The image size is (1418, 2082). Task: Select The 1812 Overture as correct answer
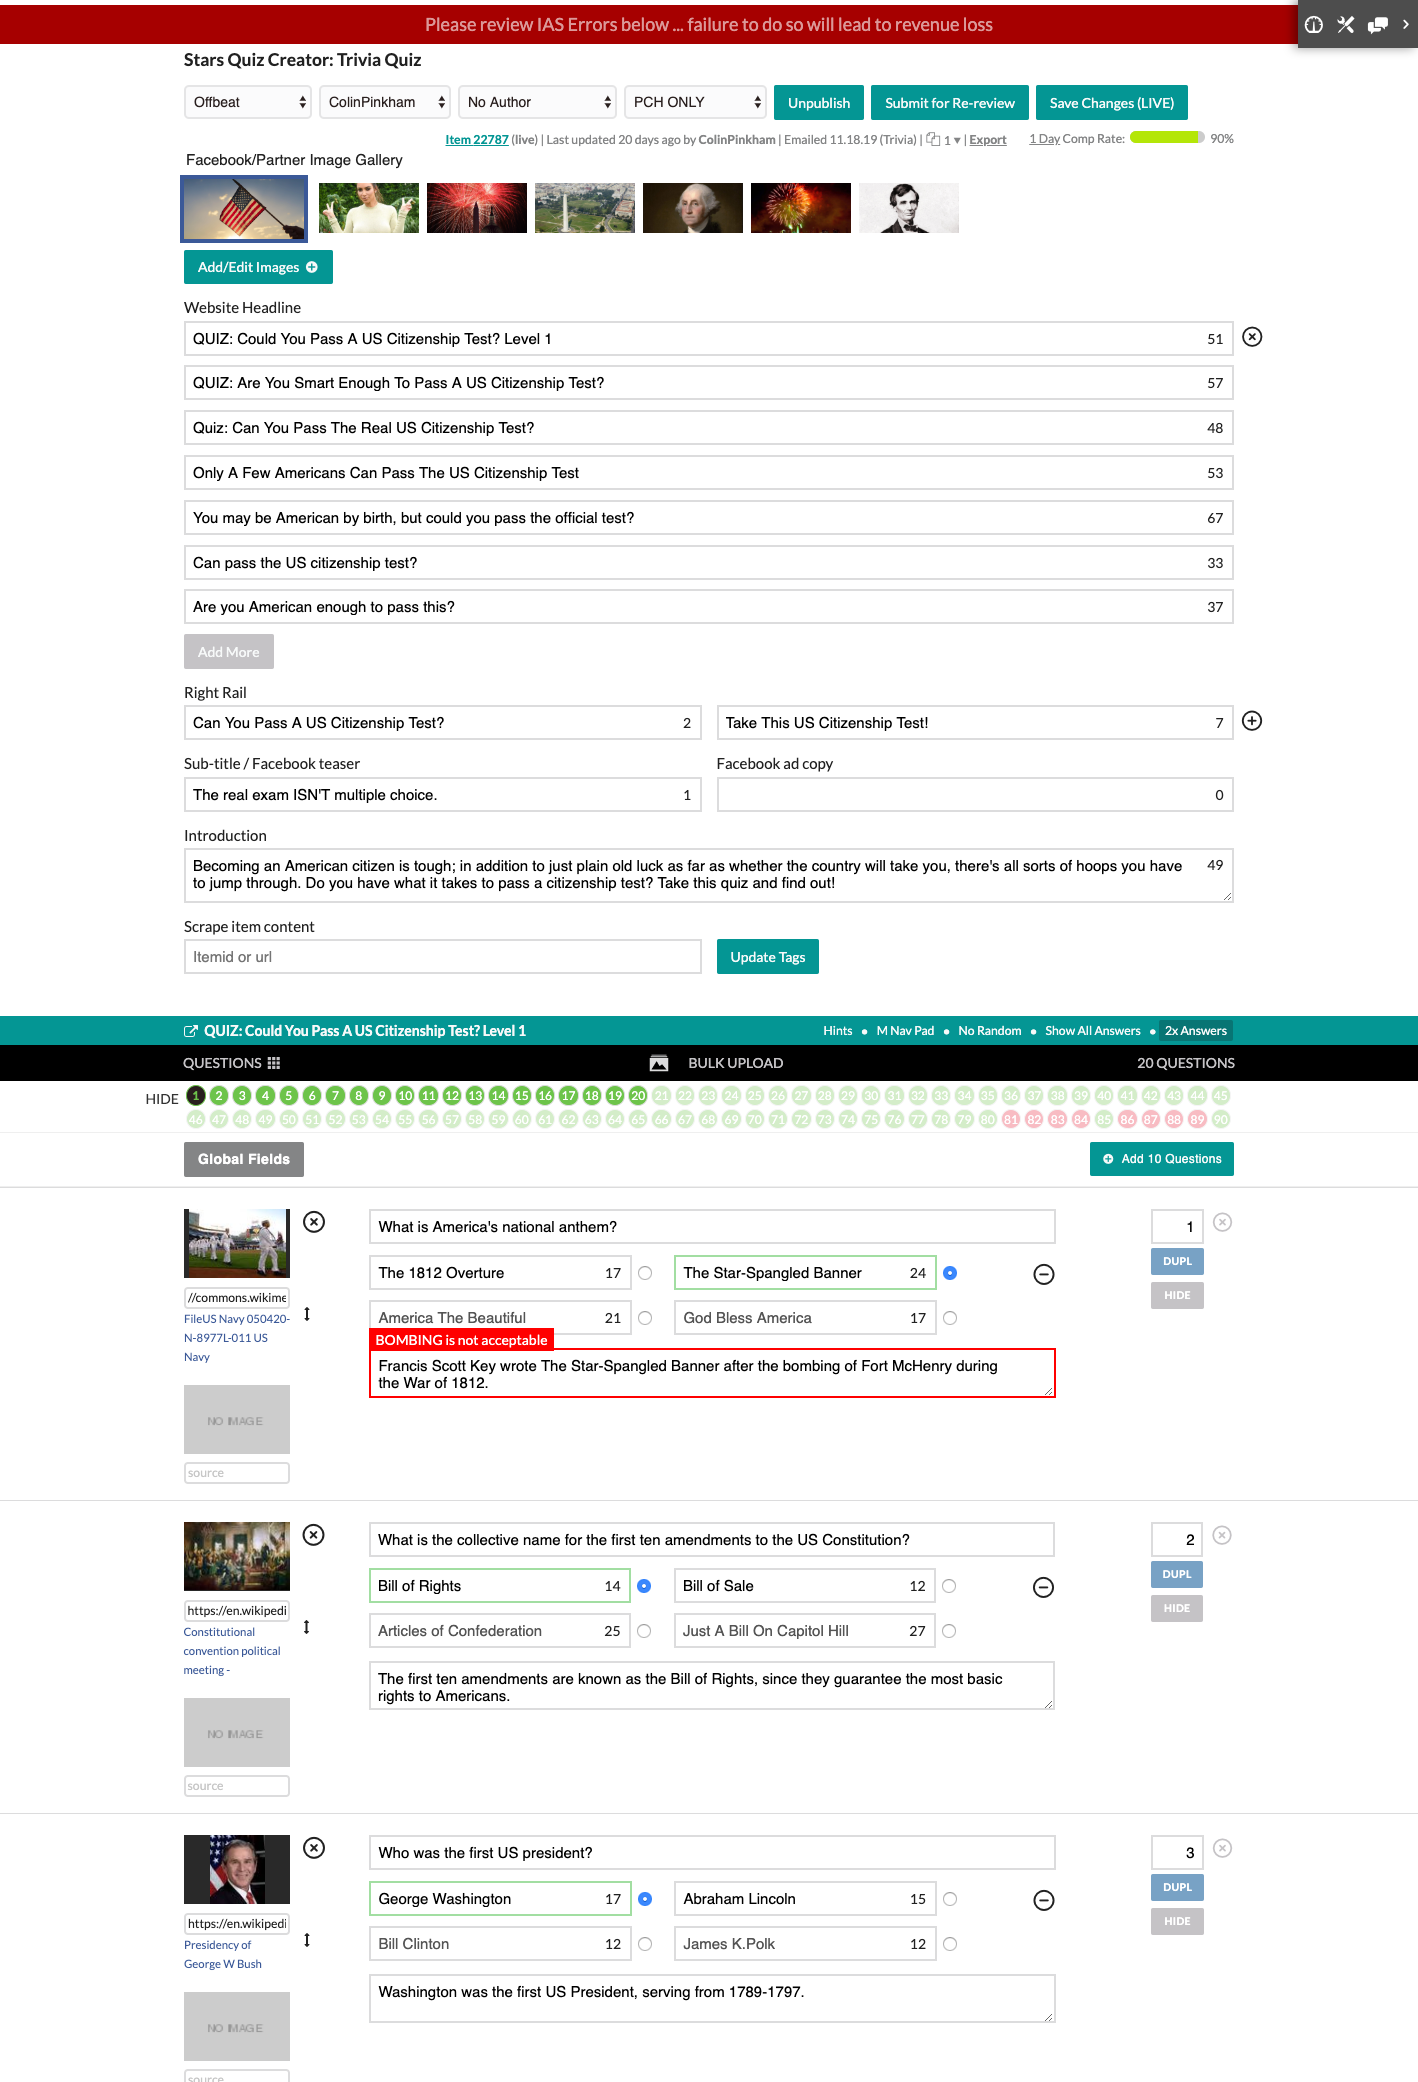click(x=645, y=1273)
